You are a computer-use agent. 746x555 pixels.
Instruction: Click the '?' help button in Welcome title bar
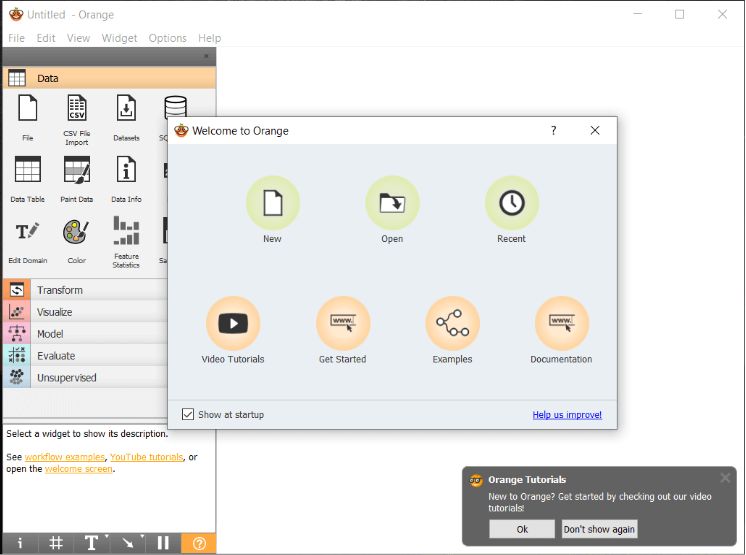click(x=553, y=130)
